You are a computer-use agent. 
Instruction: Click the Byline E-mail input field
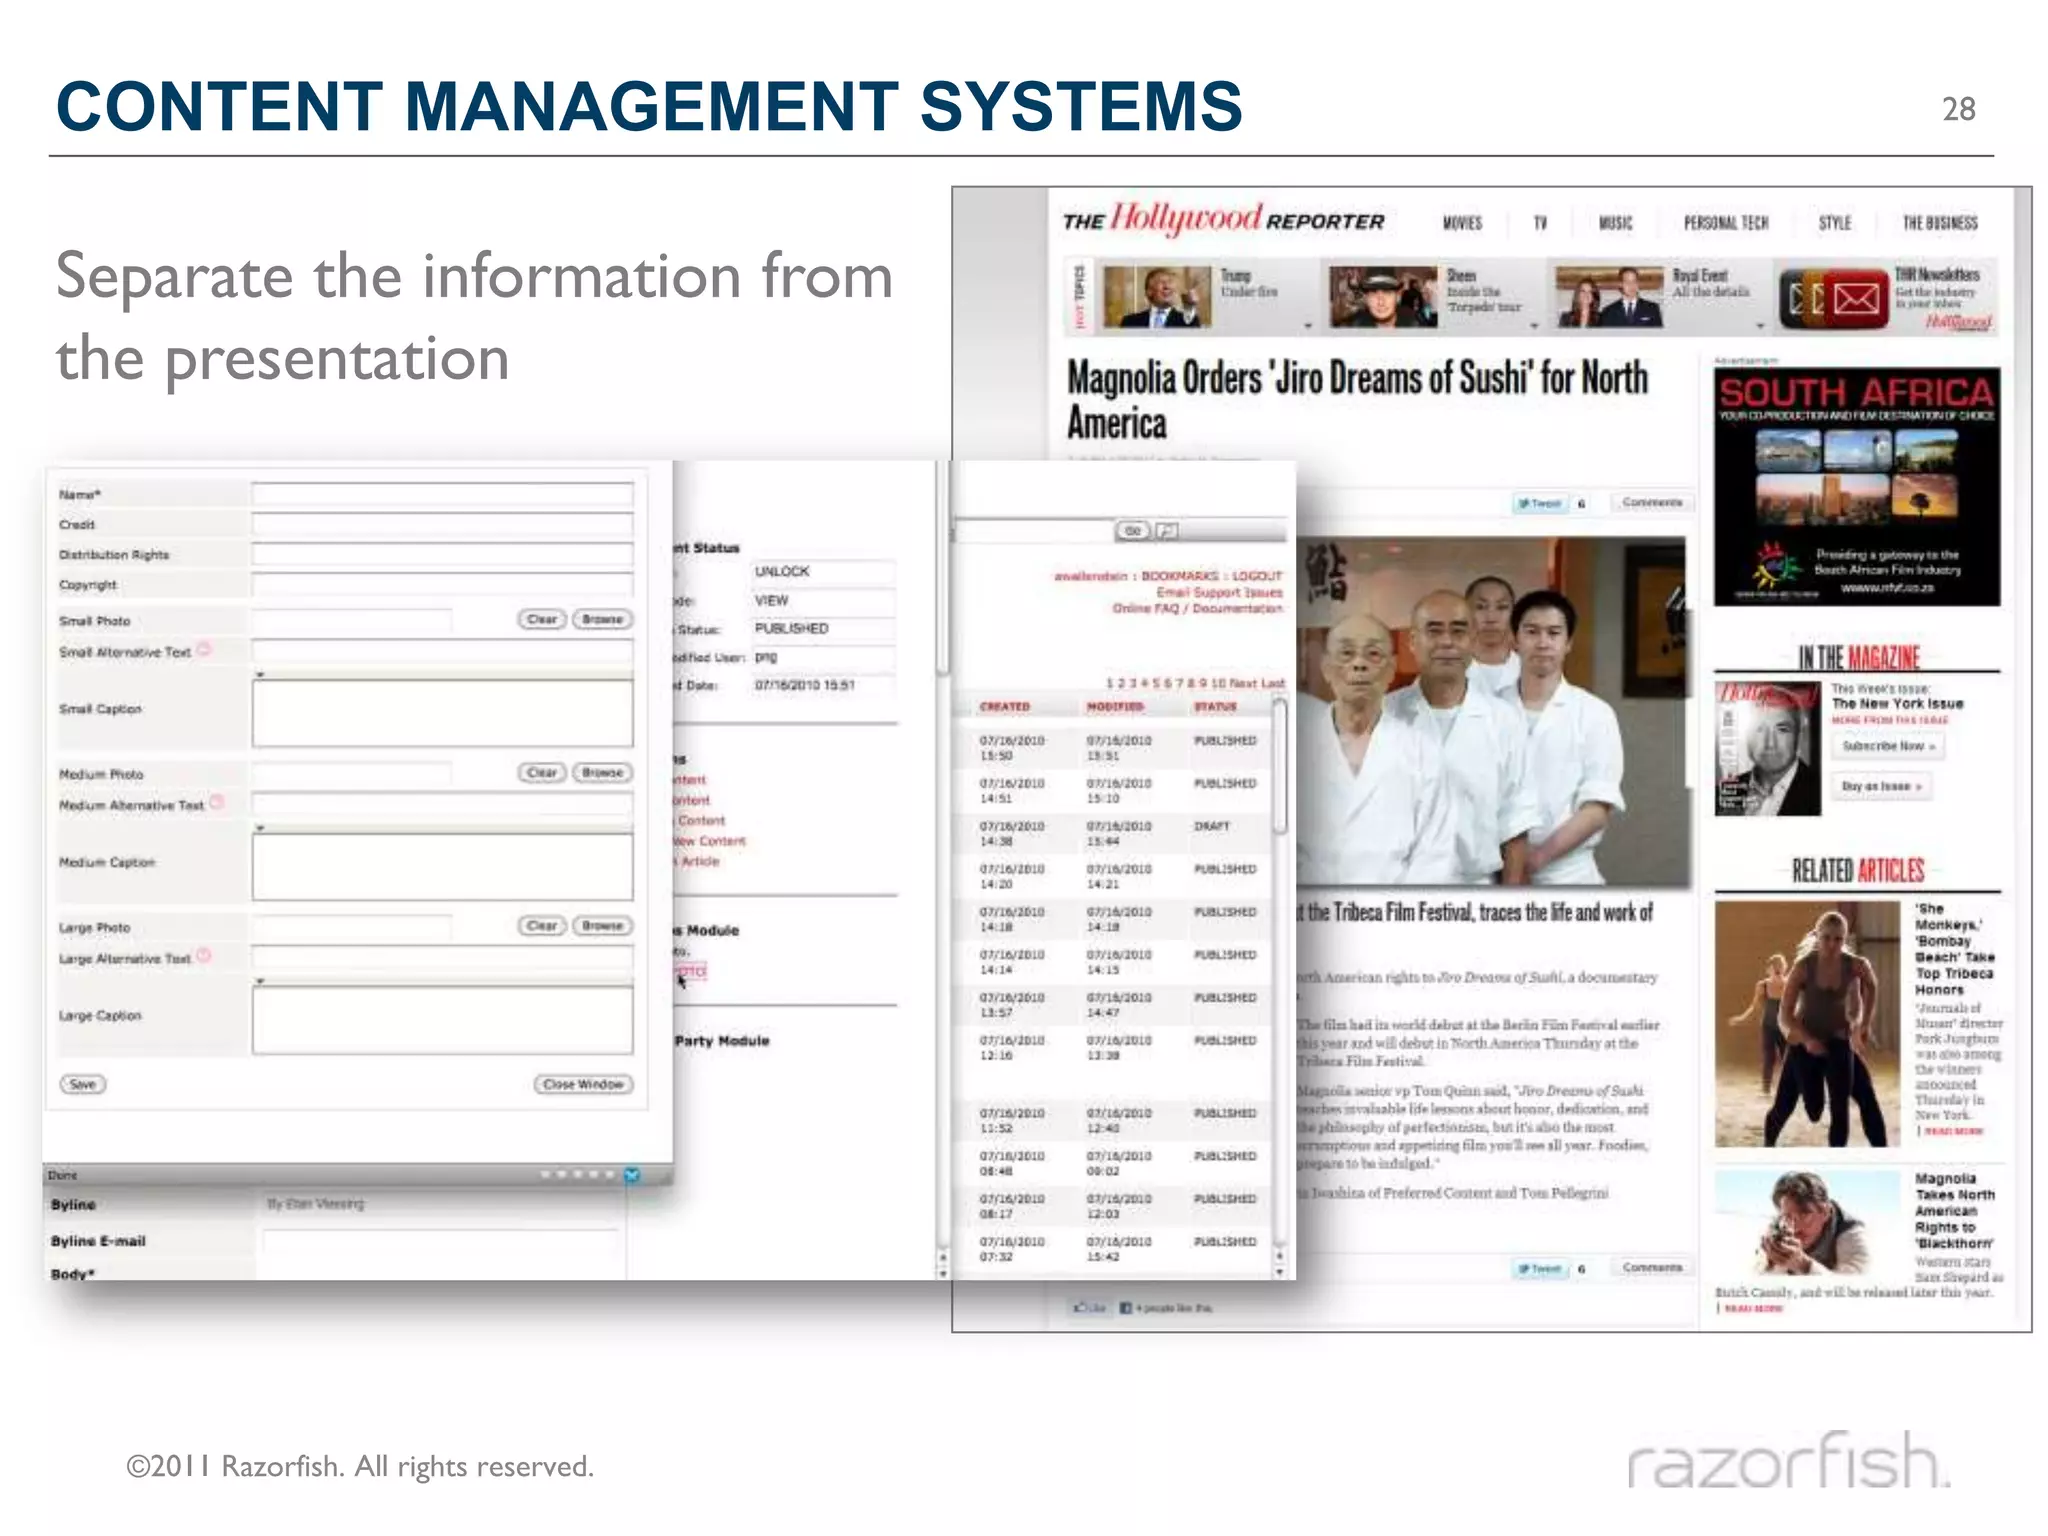pyautogui.click(x=440, y=1241)
